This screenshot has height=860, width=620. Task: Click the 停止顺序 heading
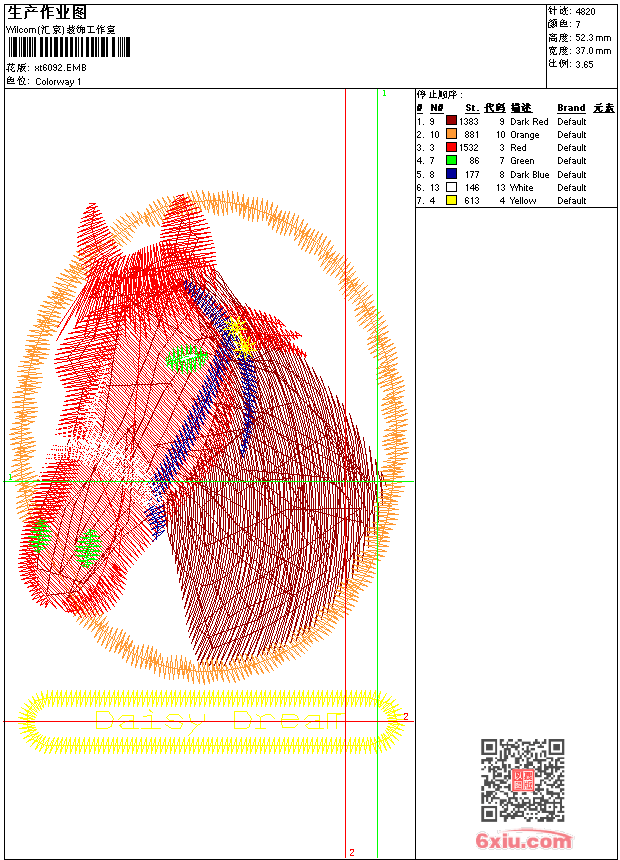[x=440, y=94]
